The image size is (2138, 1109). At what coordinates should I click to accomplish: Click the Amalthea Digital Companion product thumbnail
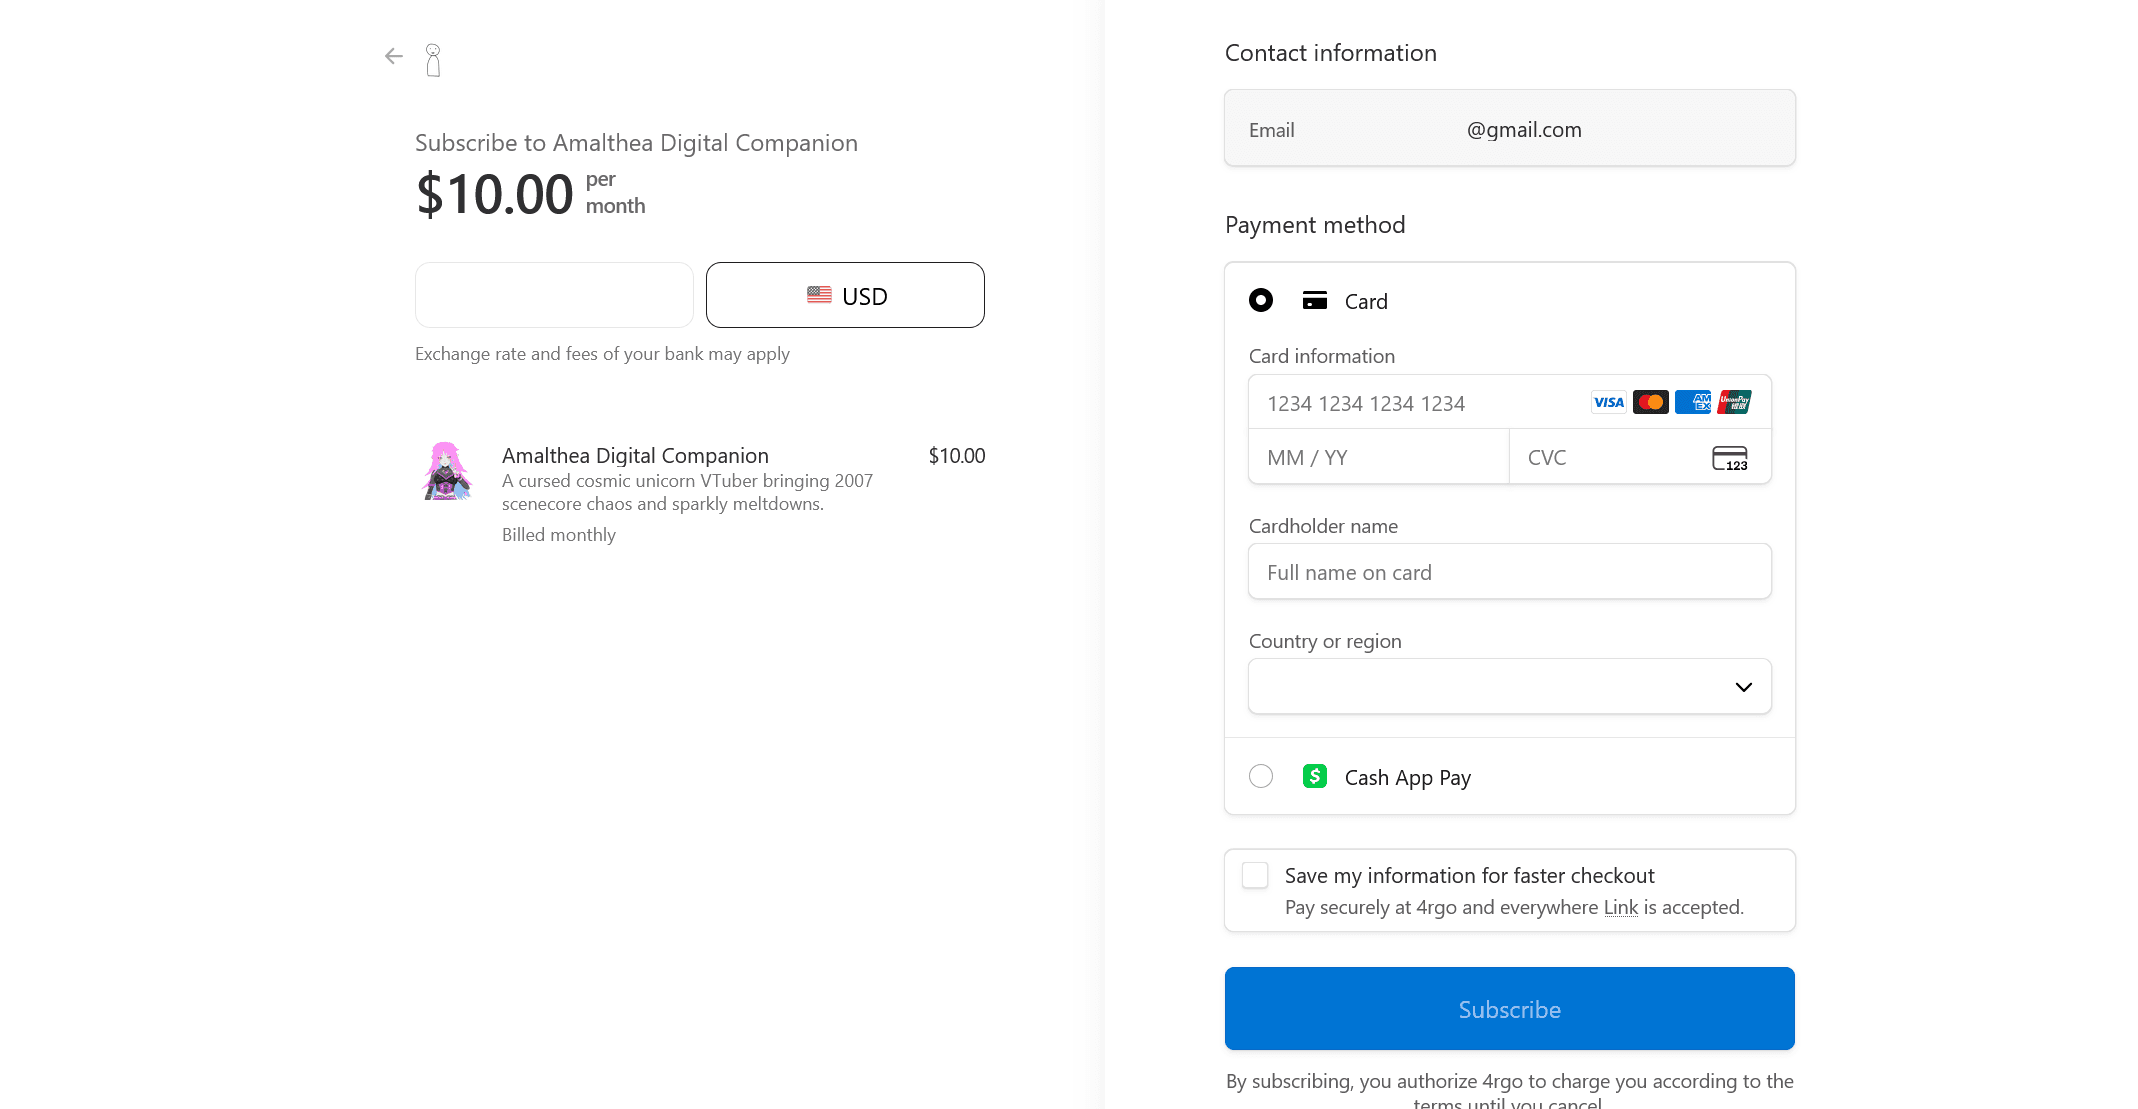pyautogui.click(x=448, y=470)
